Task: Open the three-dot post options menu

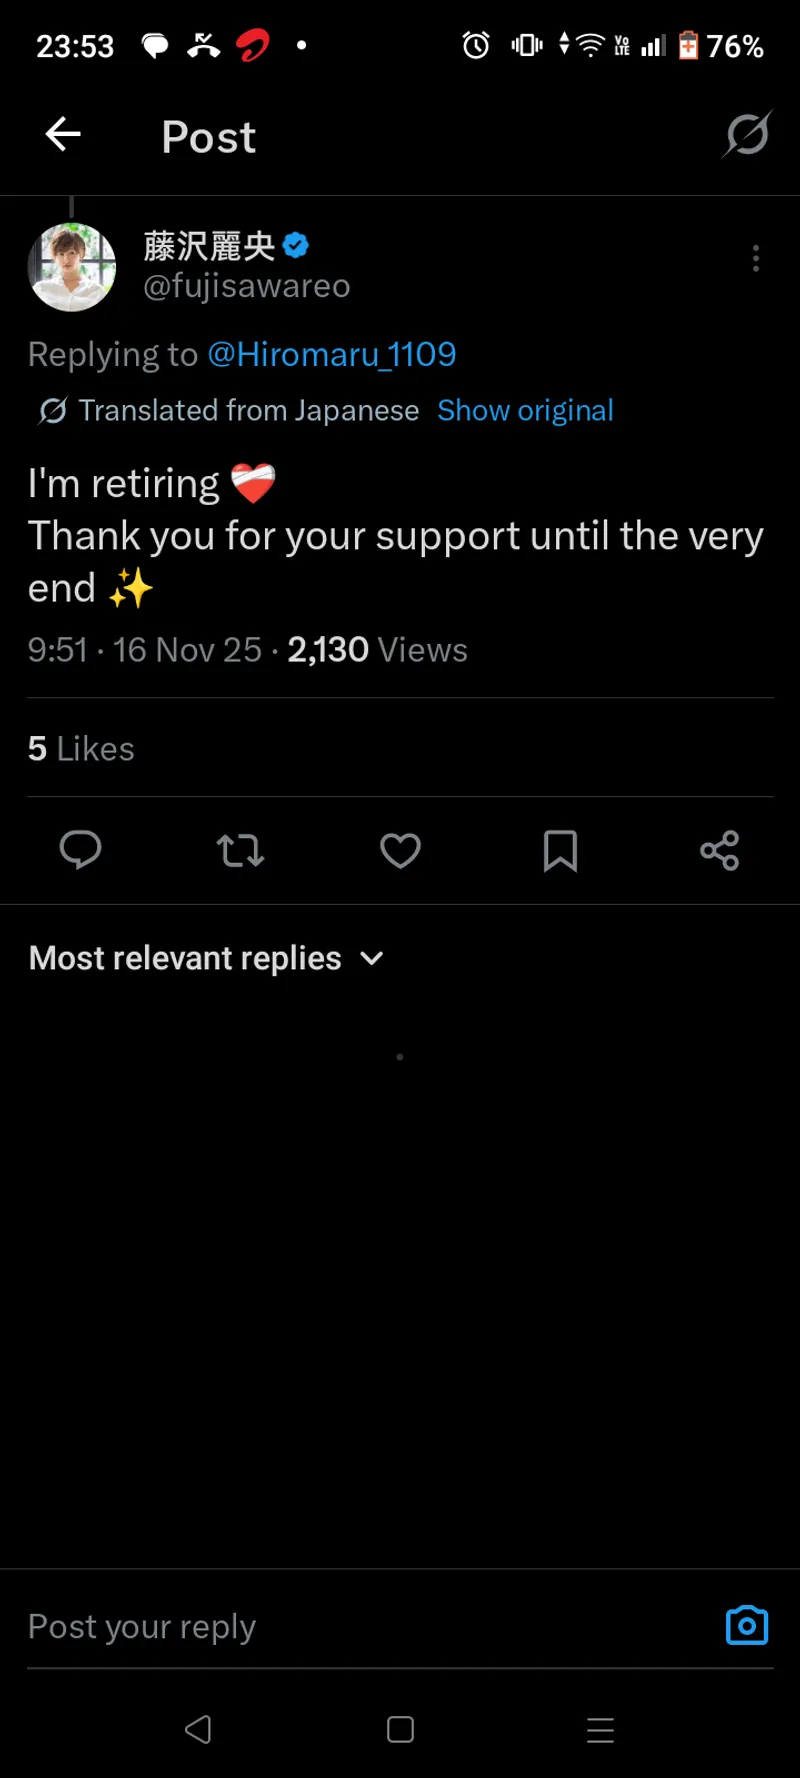Action: [755, 259]
